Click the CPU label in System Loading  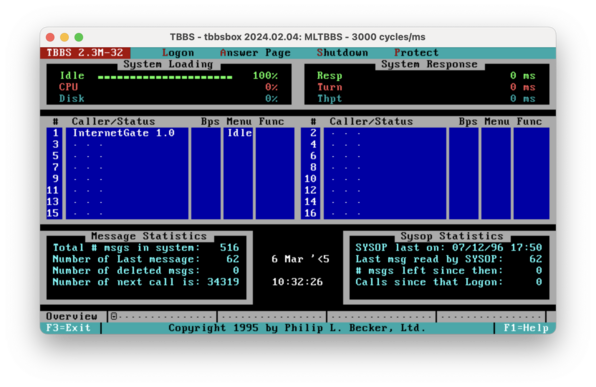(68, 87)
